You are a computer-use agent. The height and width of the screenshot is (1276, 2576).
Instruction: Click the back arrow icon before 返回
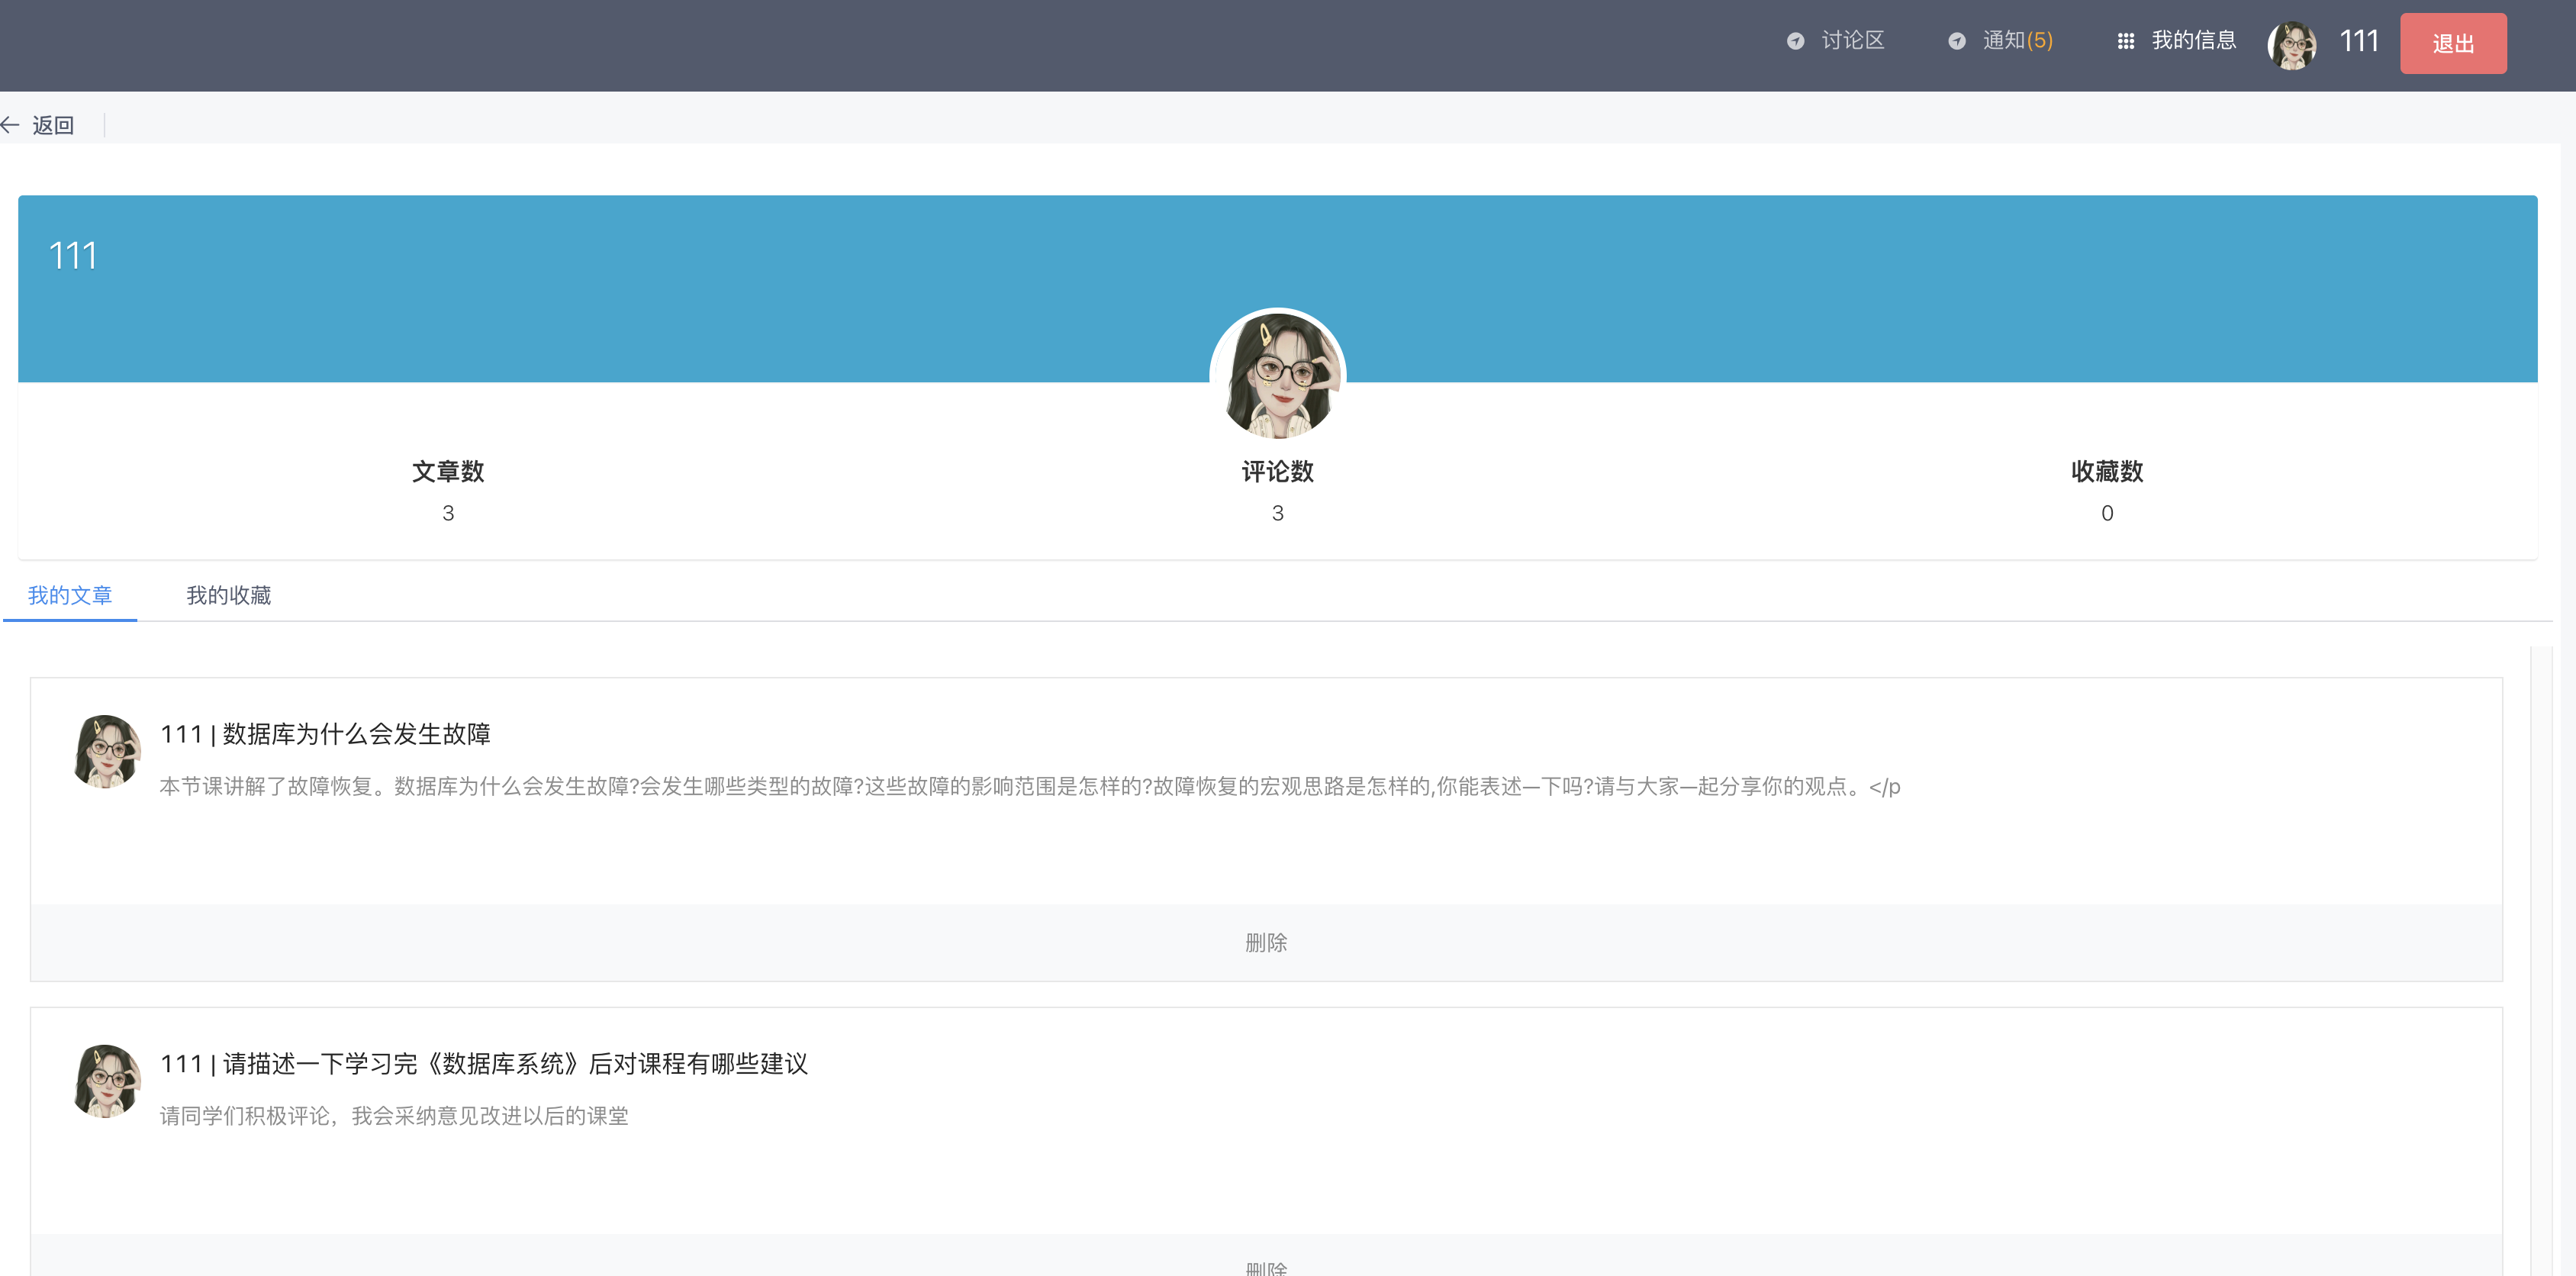pyautogui.click(x=11, y=124)
